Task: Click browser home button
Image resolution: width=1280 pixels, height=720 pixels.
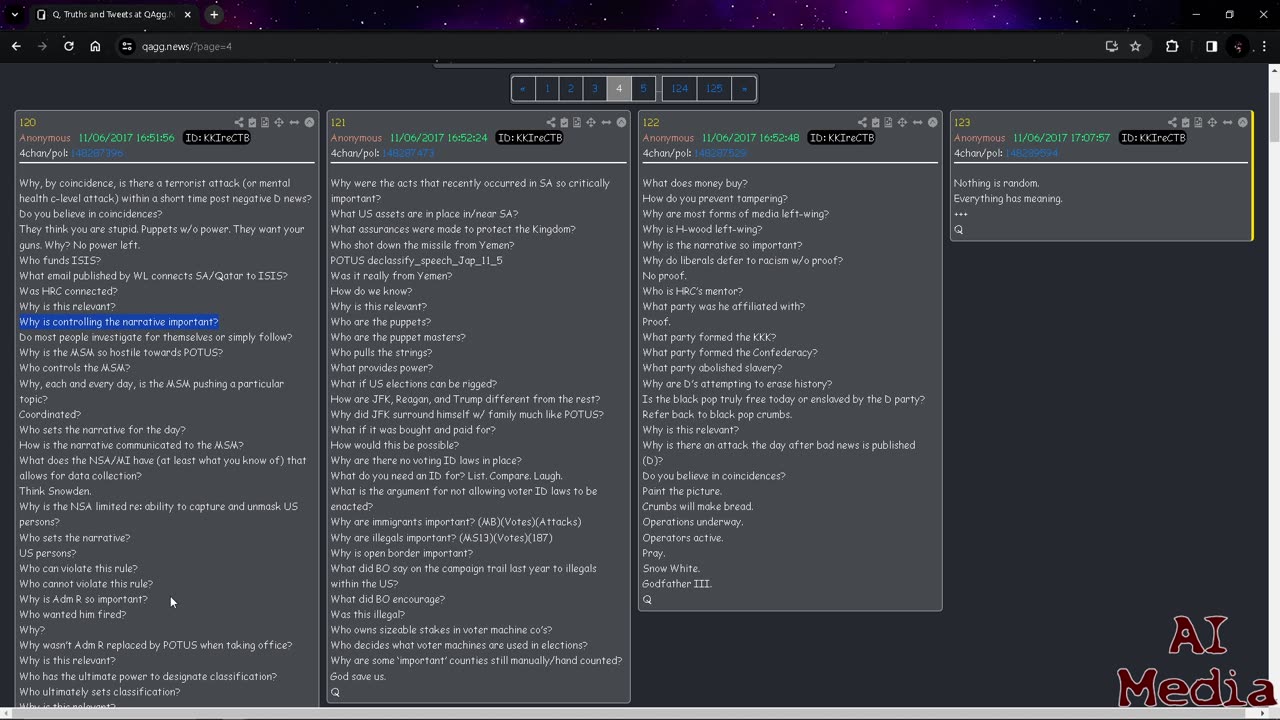Action: [x=95, y=46]
